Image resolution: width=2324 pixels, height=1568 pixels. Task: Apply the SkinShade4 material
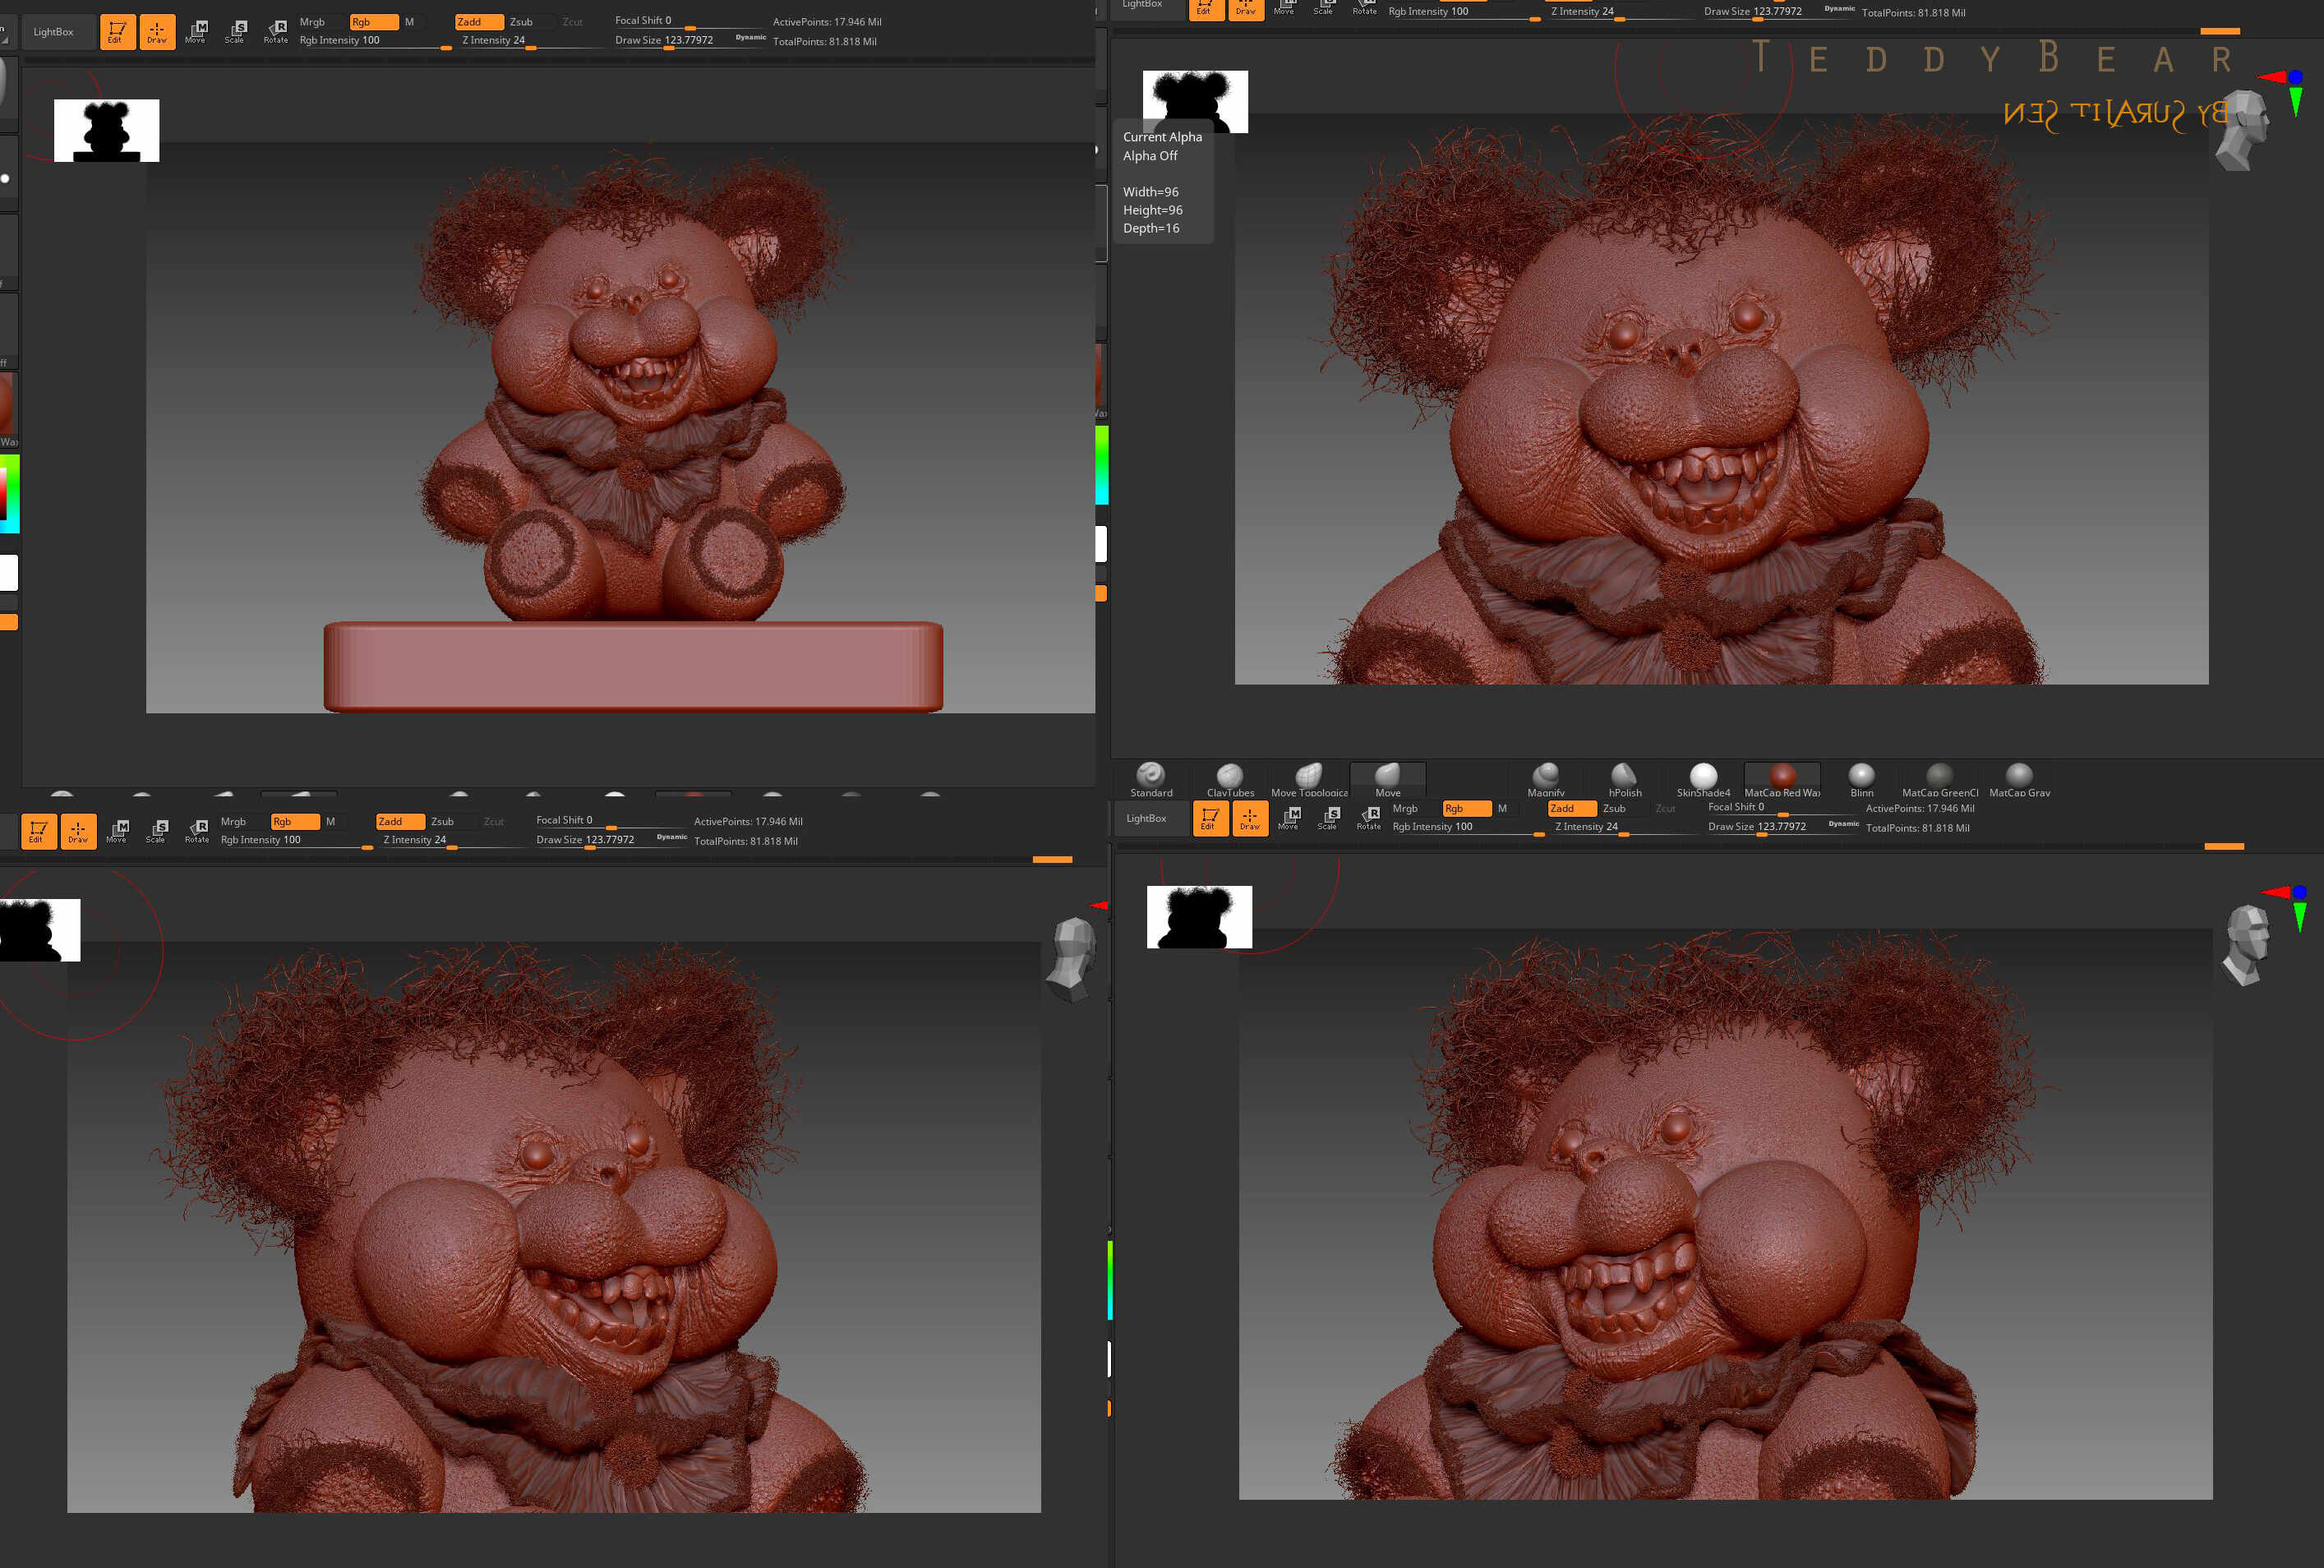[1703, 779]
